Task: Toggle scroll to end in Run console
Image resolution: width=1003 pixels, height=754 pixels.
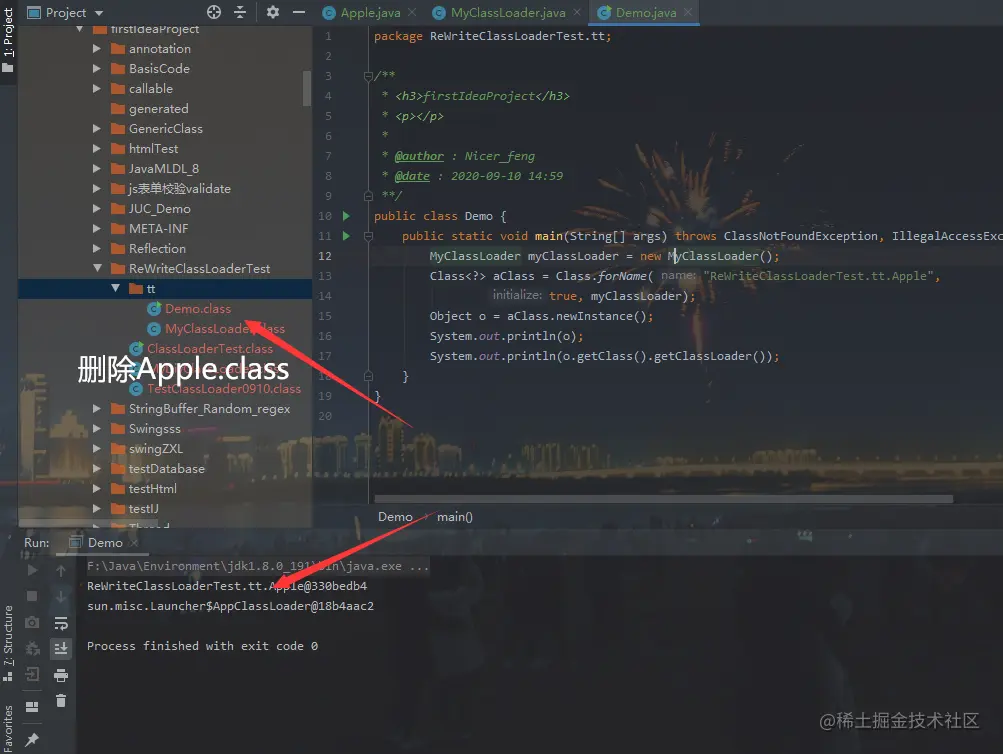Action: point(61,649)
